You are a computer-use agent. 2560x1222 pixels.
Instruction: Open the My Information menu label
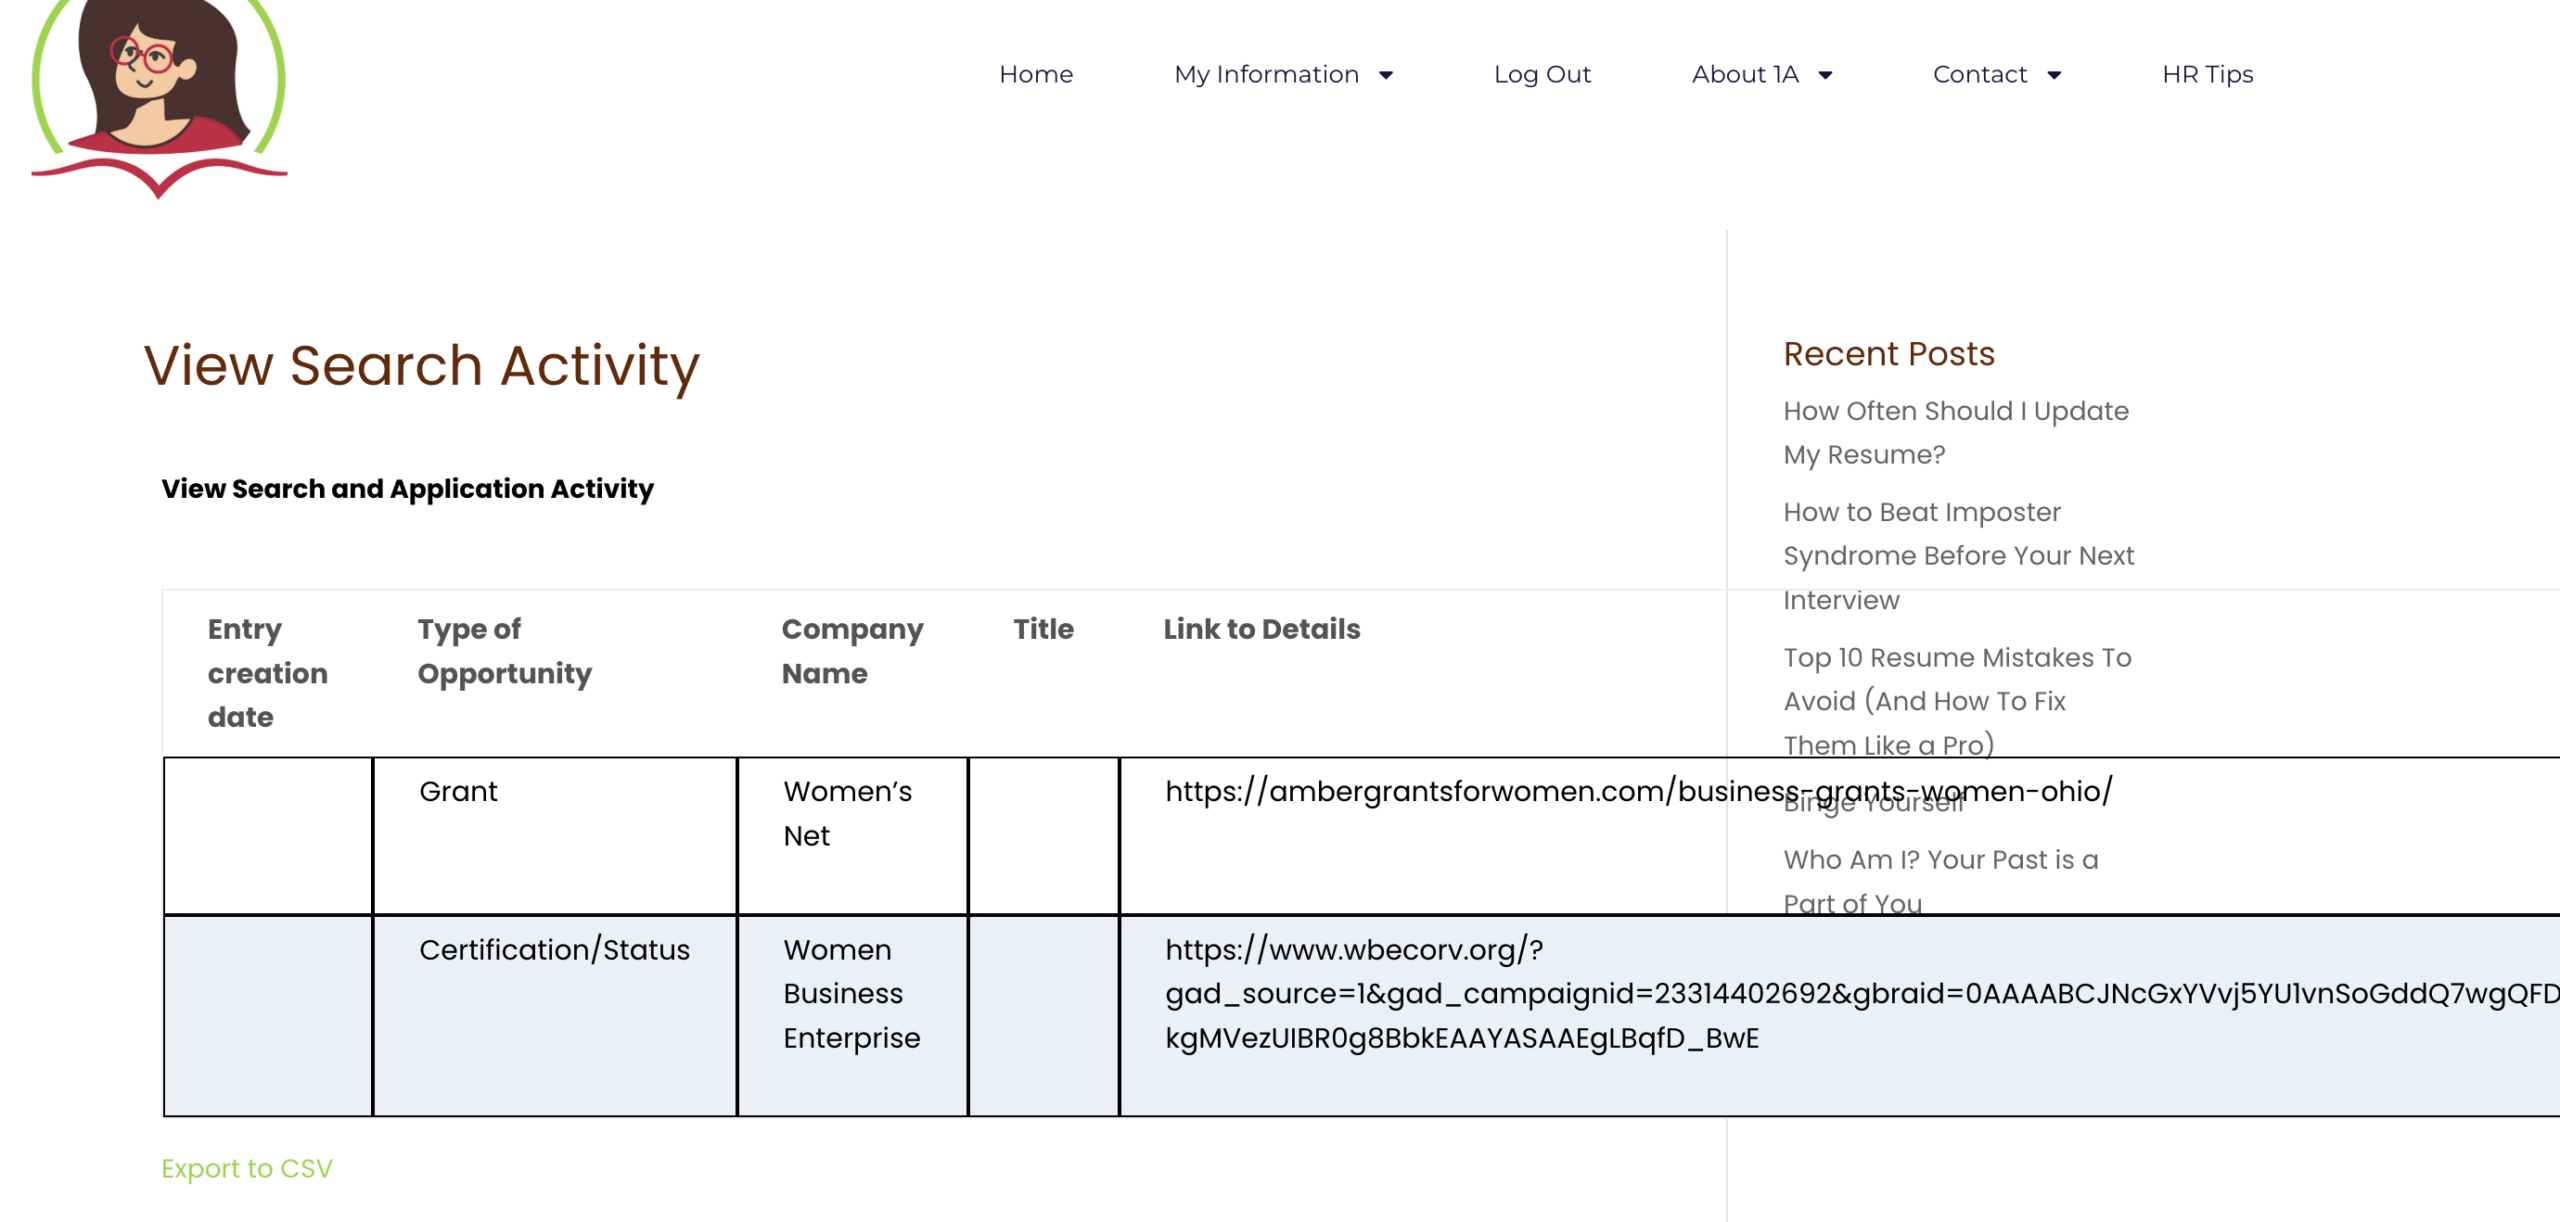(x=1266, y=74)
